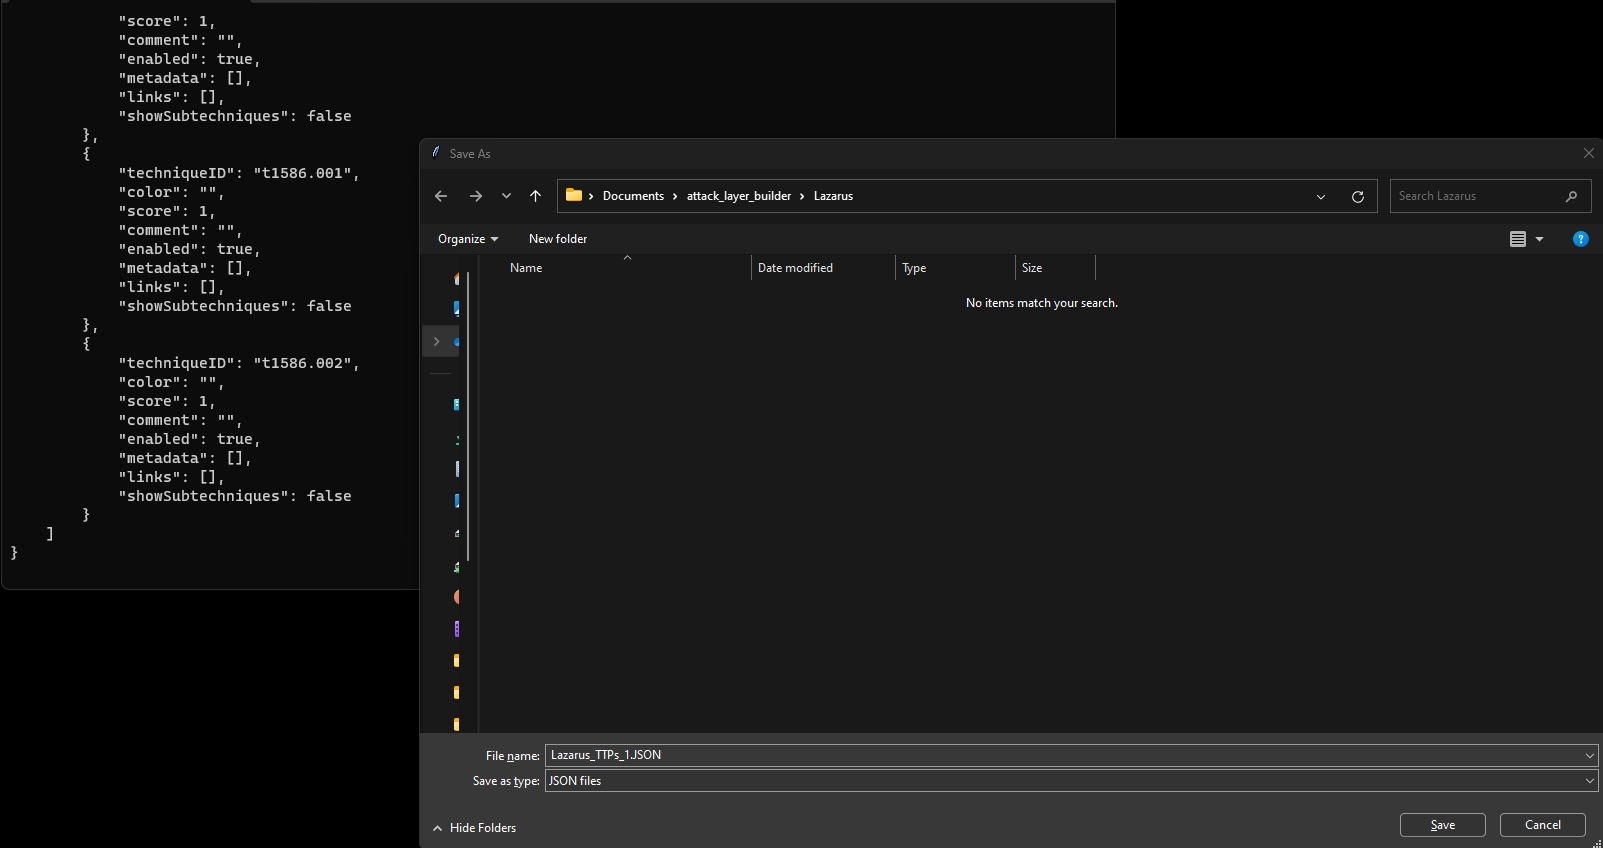Close the Save As dialog
Screen dimensions: 1603x848
pos(1588,153)
